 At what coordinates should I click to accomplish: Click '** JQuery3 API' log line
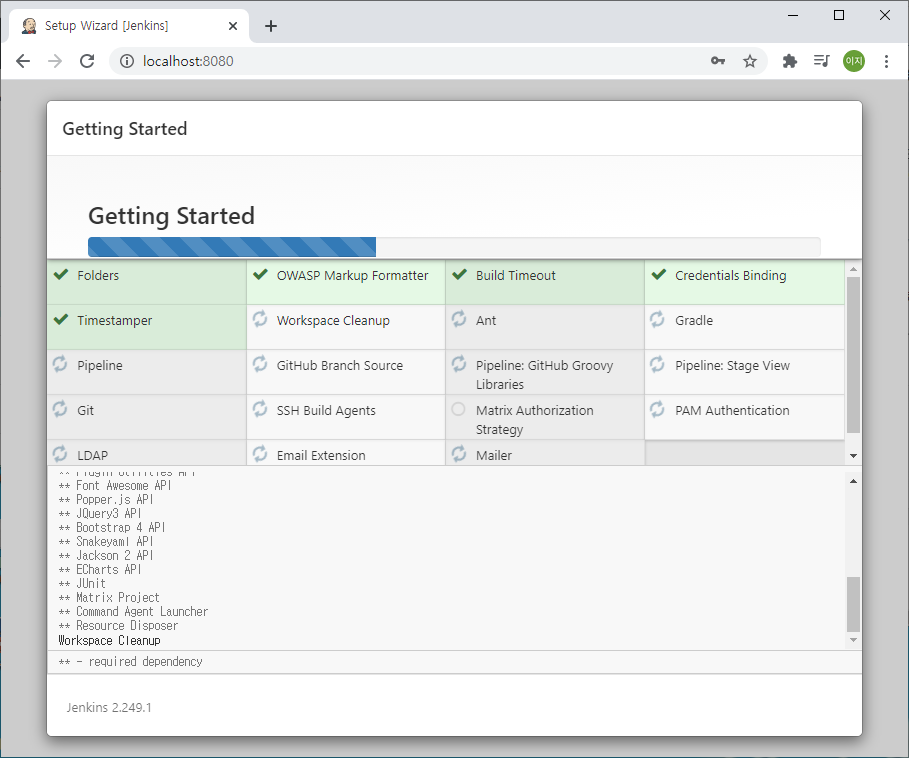pyautogui.click(x=100, y=513)
